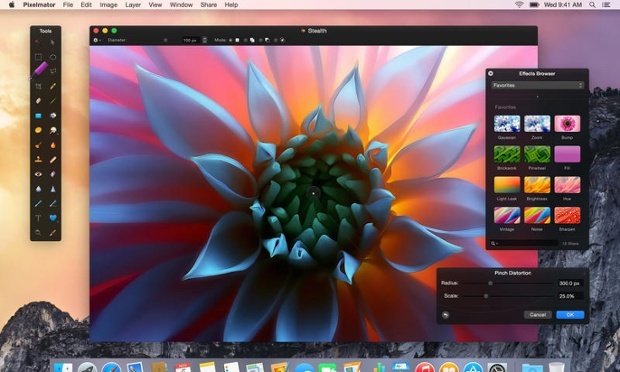Cancel the Pinch Distortion dialog
This screenshot has width=620, height=372.
click(537, 315)
